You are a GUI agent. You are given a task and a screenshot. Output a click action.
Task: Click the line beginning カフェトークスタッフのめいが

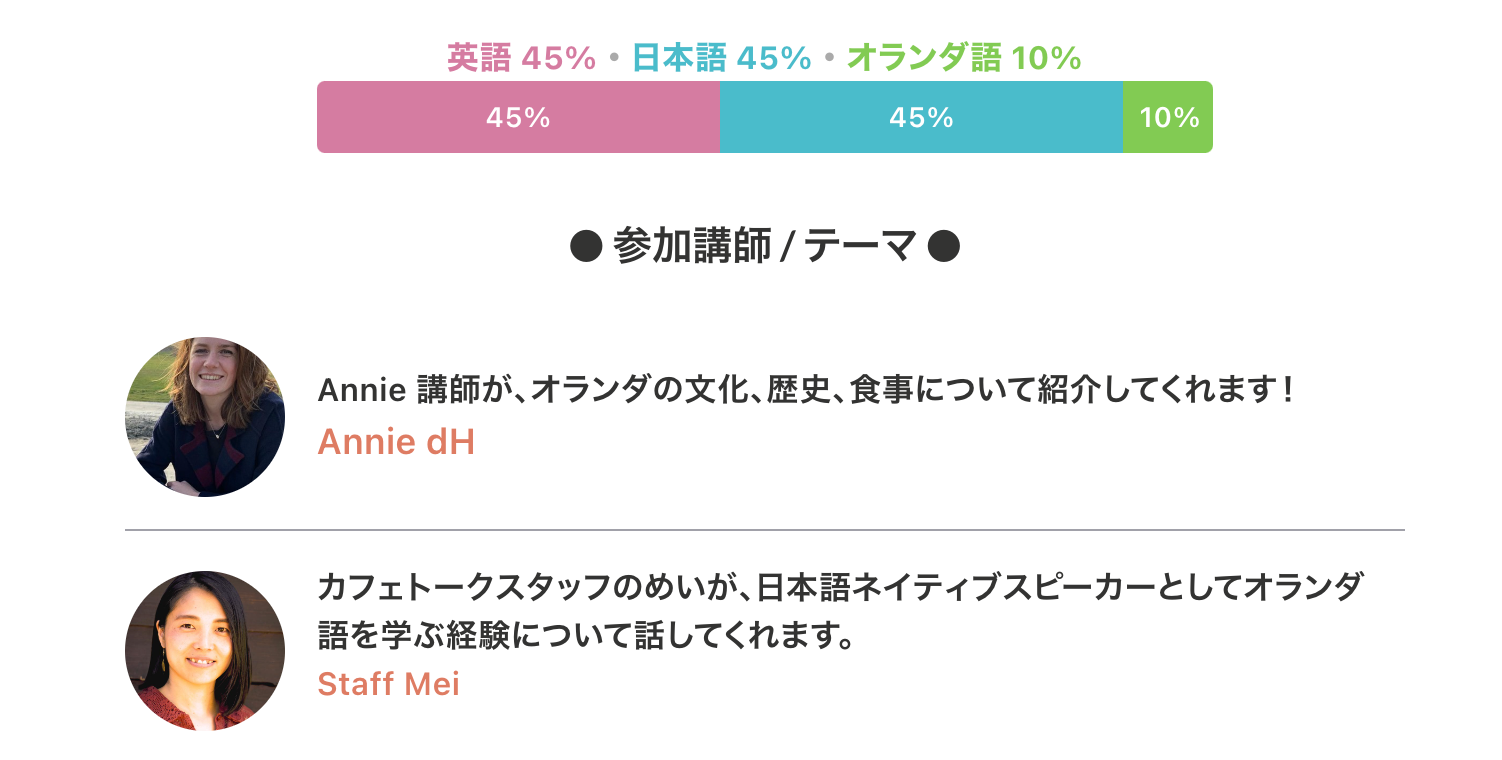[840, 588]
